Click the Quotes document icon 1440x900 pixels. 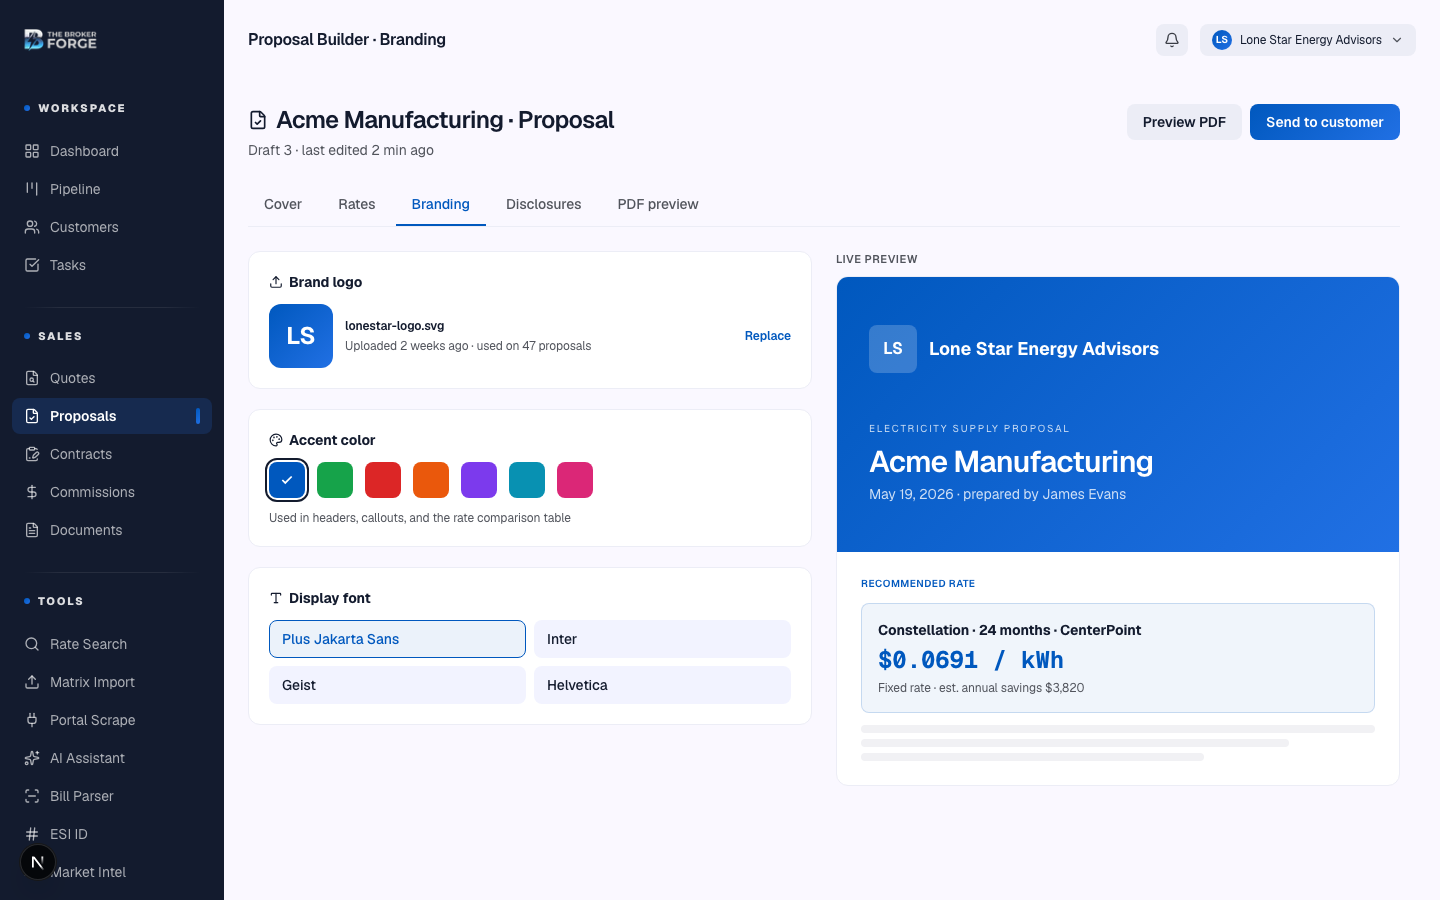point(32,378)
